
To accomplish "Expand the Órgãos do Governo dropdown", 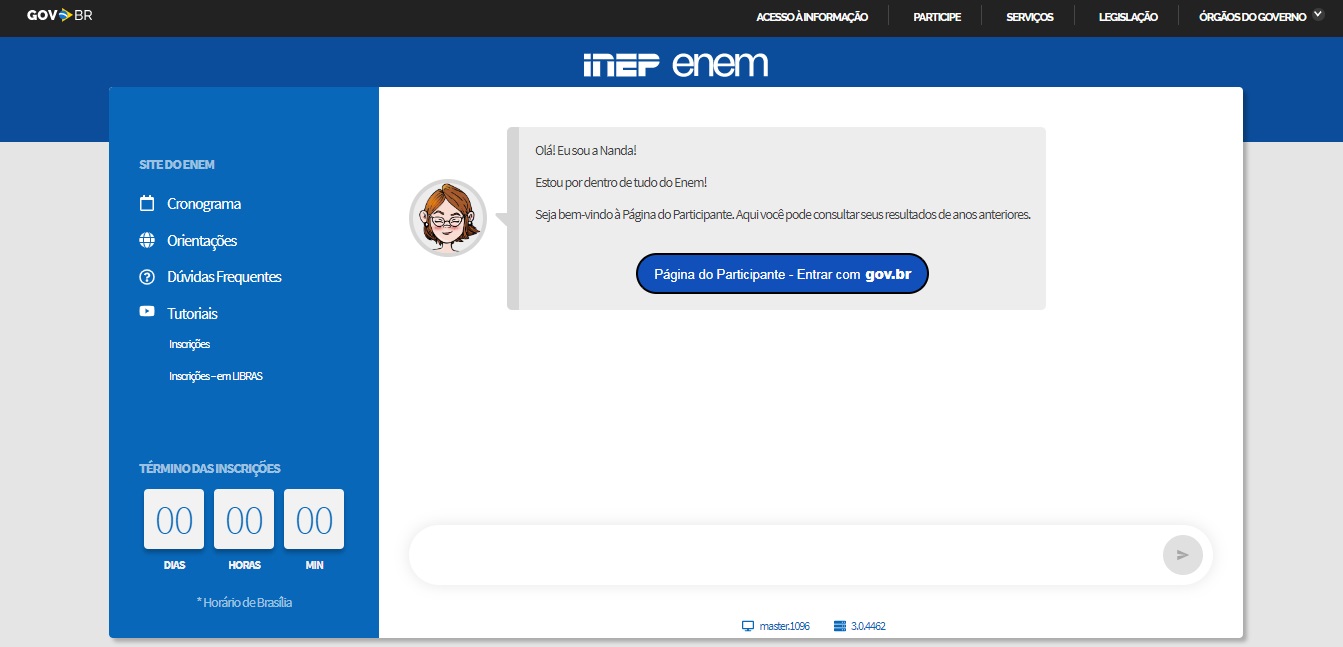I will pyautogui.click(x=1265, y=17).
